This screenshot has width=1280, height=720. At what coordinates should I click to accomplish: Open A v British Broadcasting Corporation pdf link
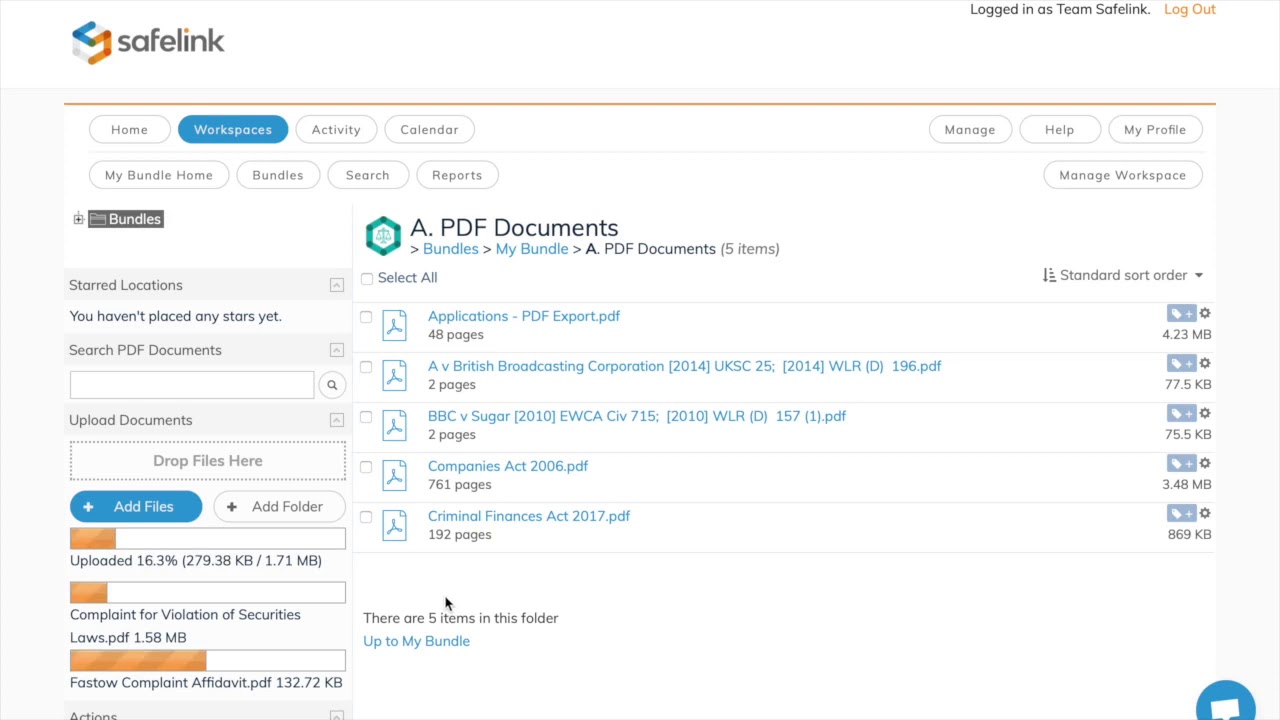[685, 366]
